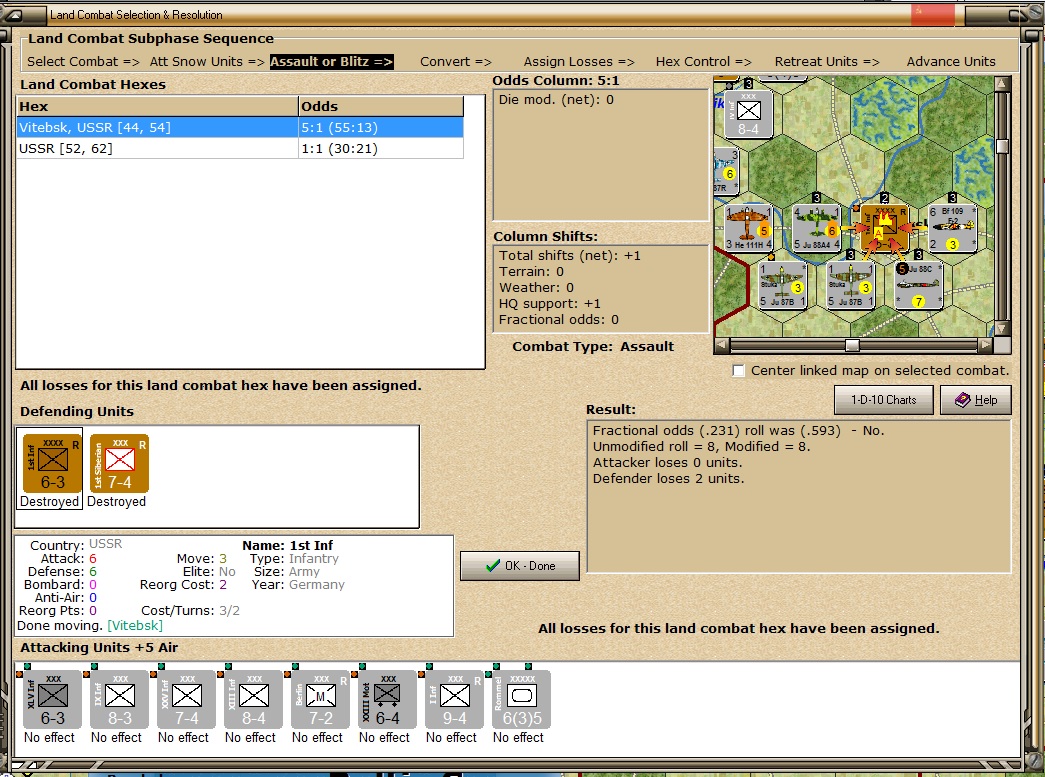Image resolution: width=1045 pixels, height=777 pixels.
Task: Click the Hex column header
Action: (x=157, y=107)
